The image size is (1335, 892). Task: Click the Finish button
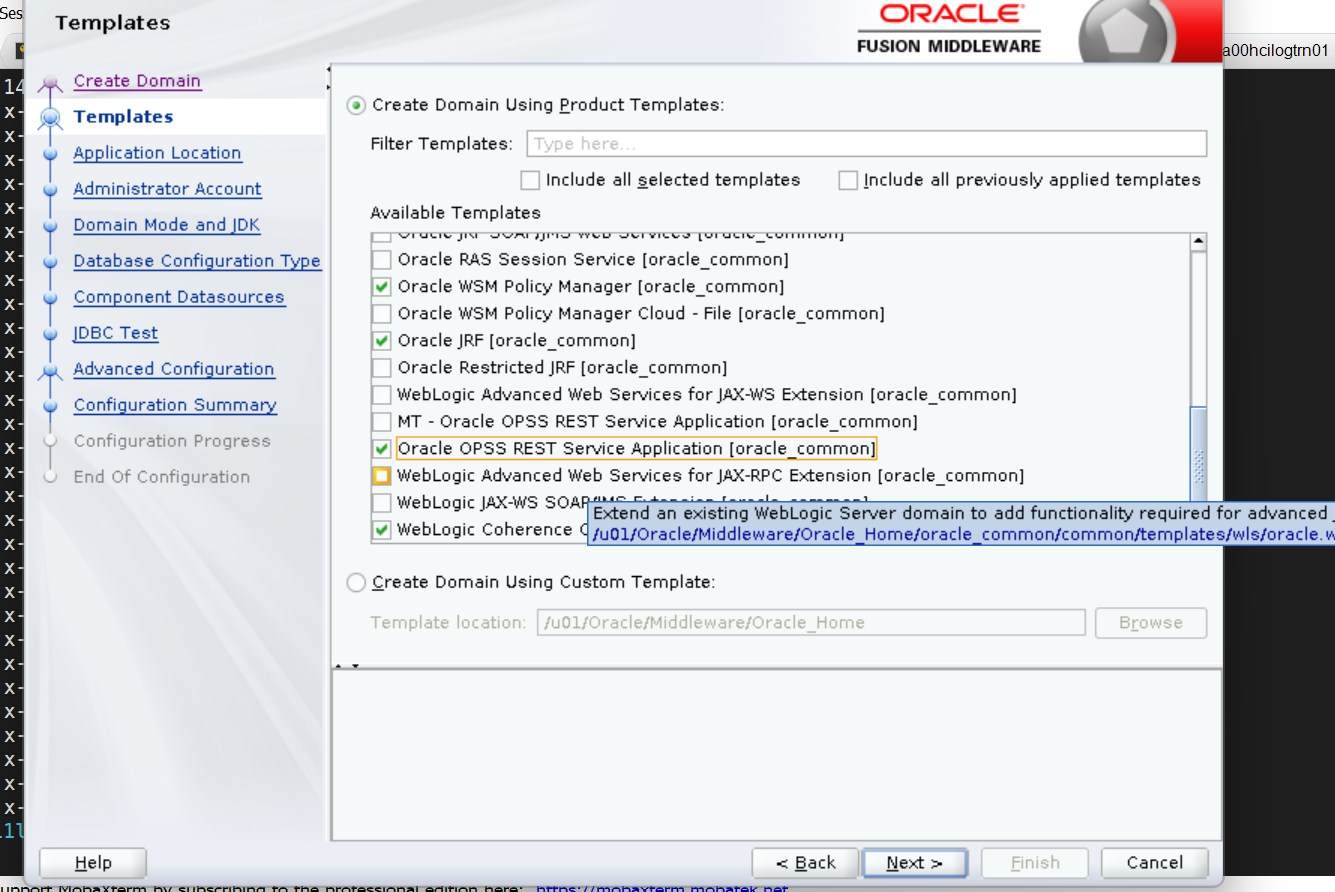pyautogui.click(x=1035, y=863)
